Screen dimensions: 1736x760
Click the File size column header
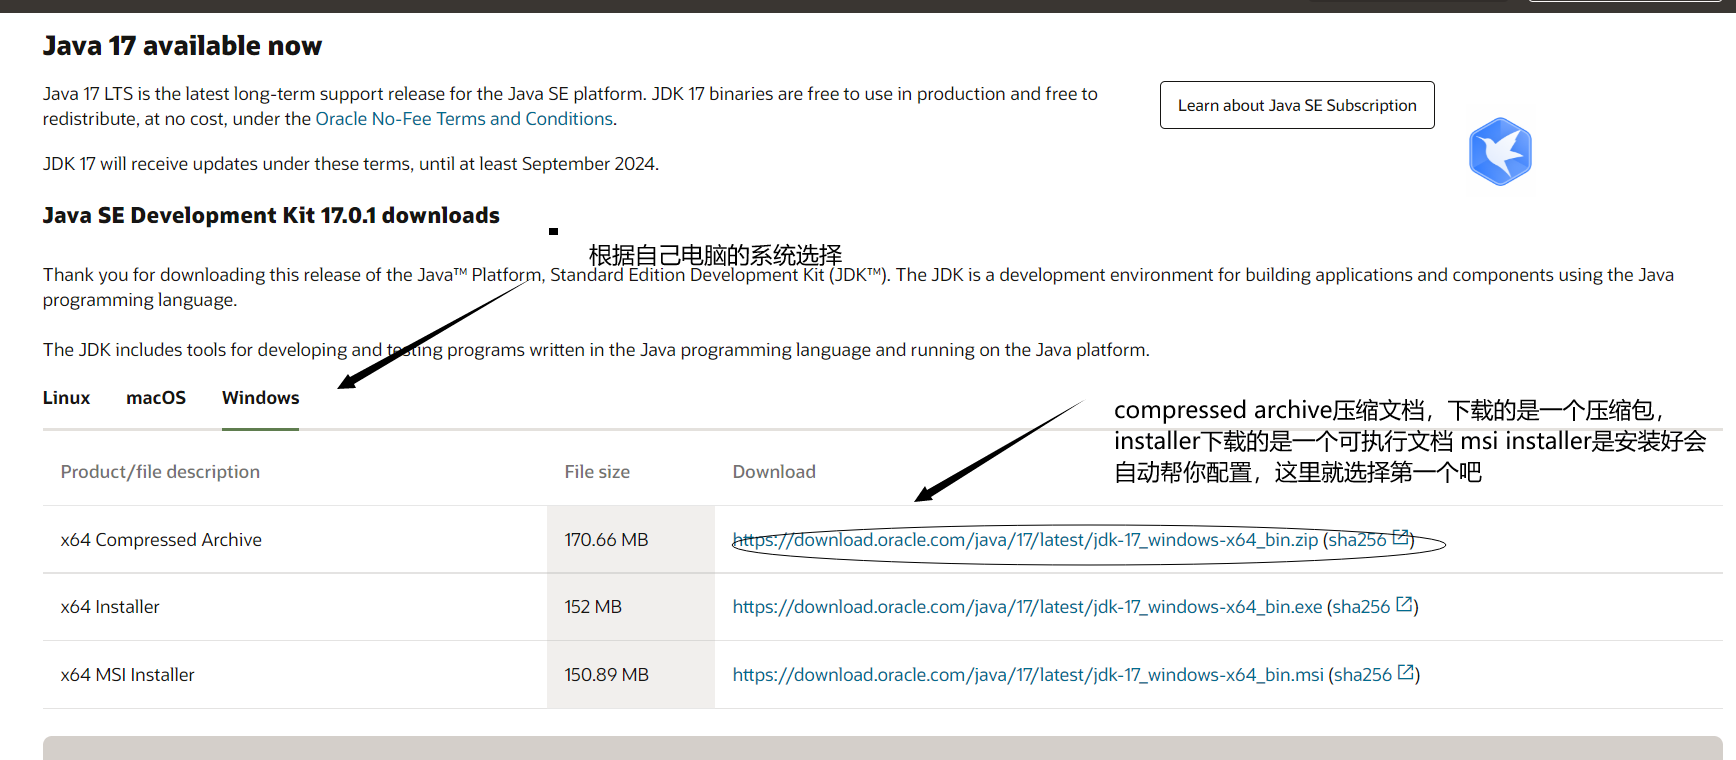point(597,472)
